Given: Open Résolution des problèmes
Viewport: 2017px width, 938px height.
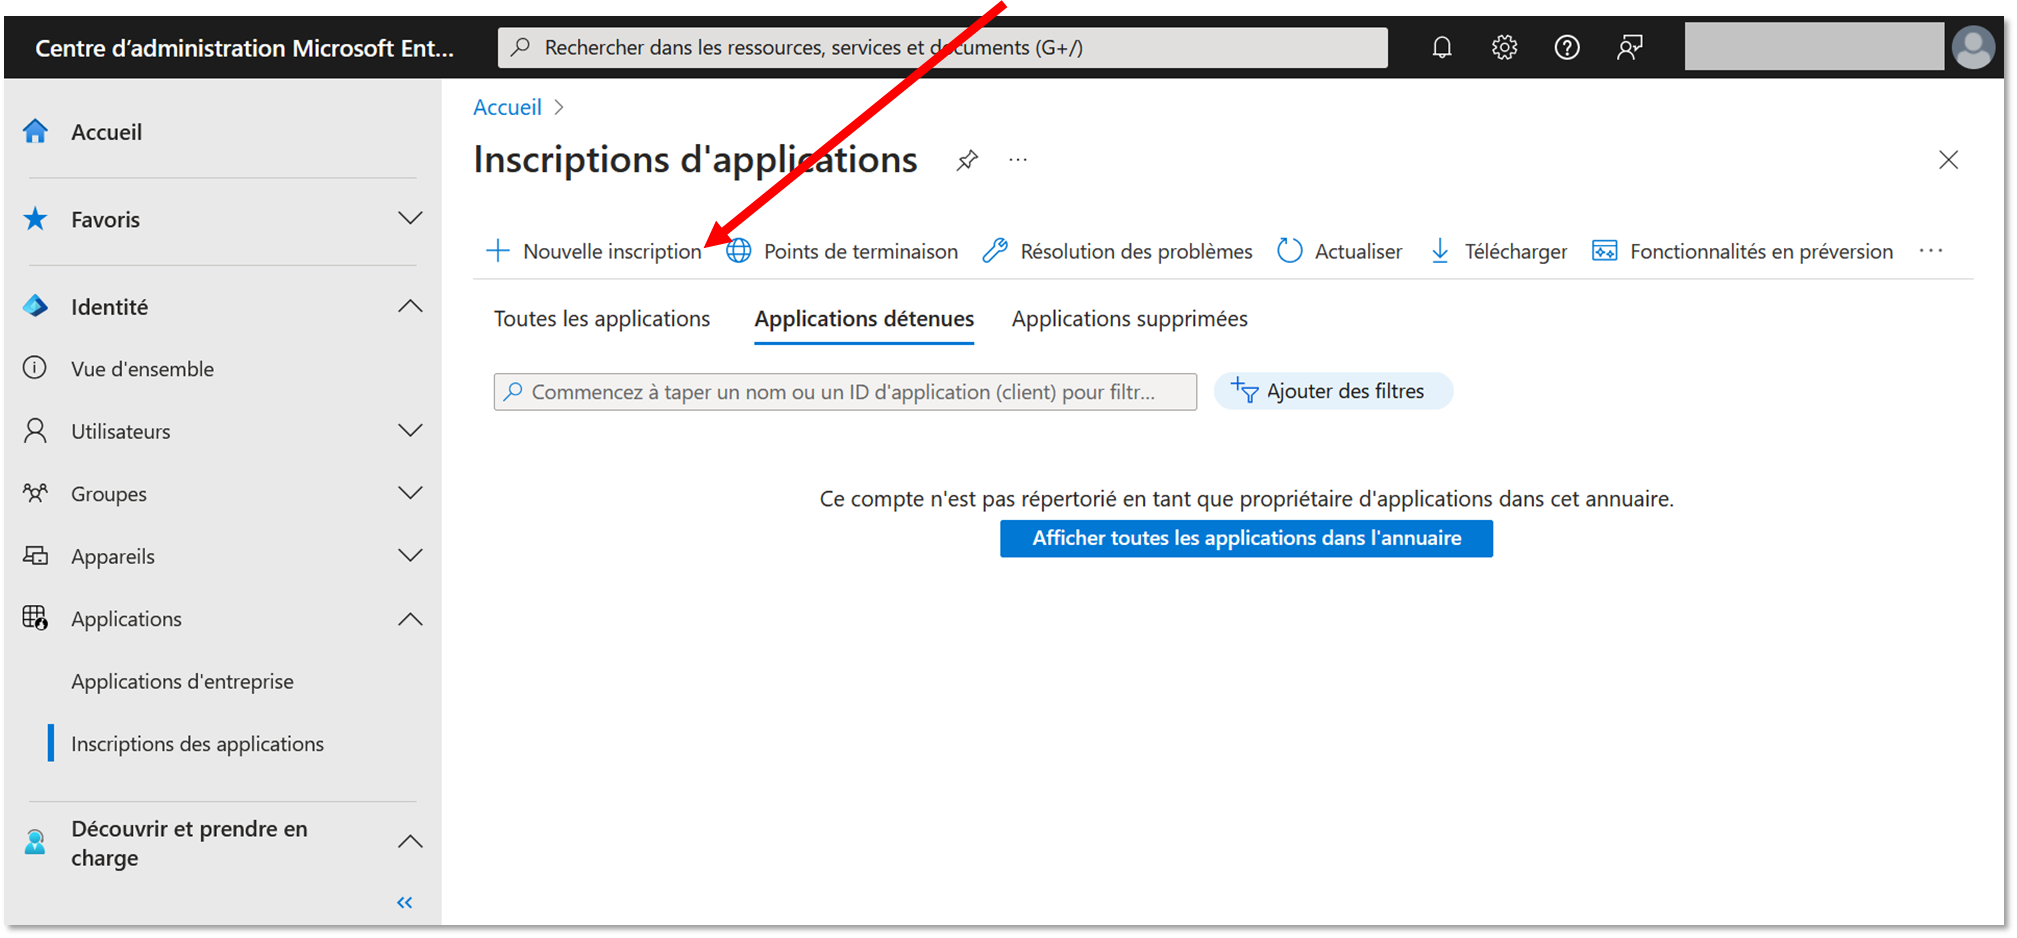Looking at the screenshot, I should 1117,251.
